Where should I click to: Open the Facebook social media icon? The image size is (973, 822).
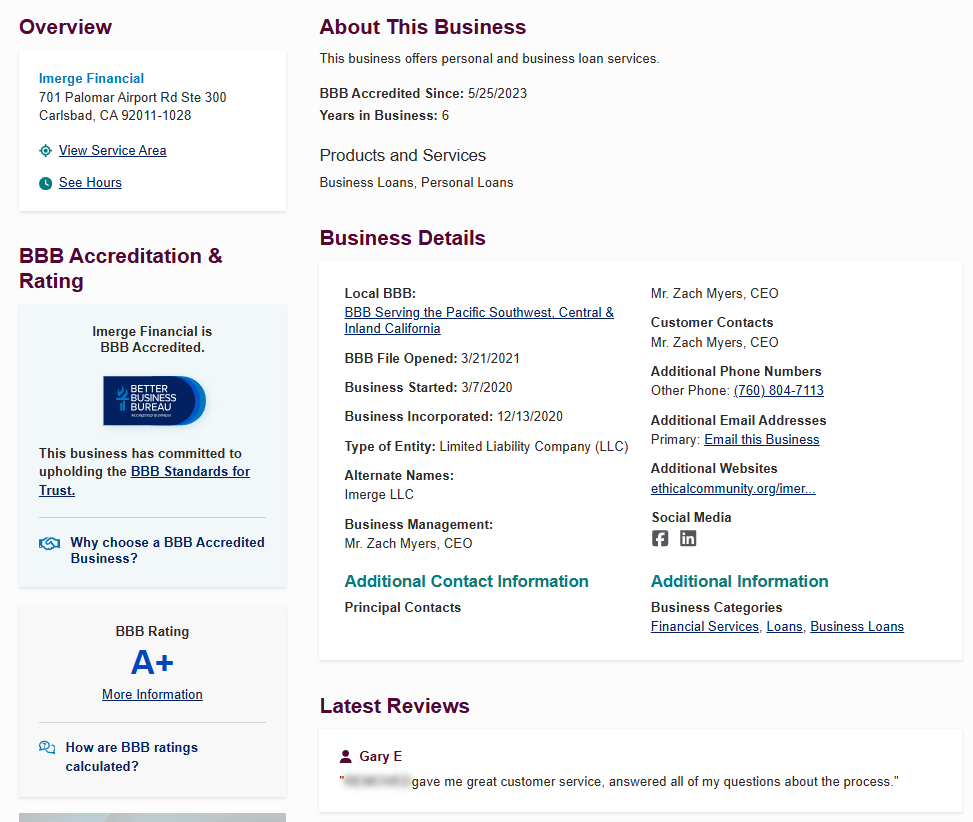(660, 538)
